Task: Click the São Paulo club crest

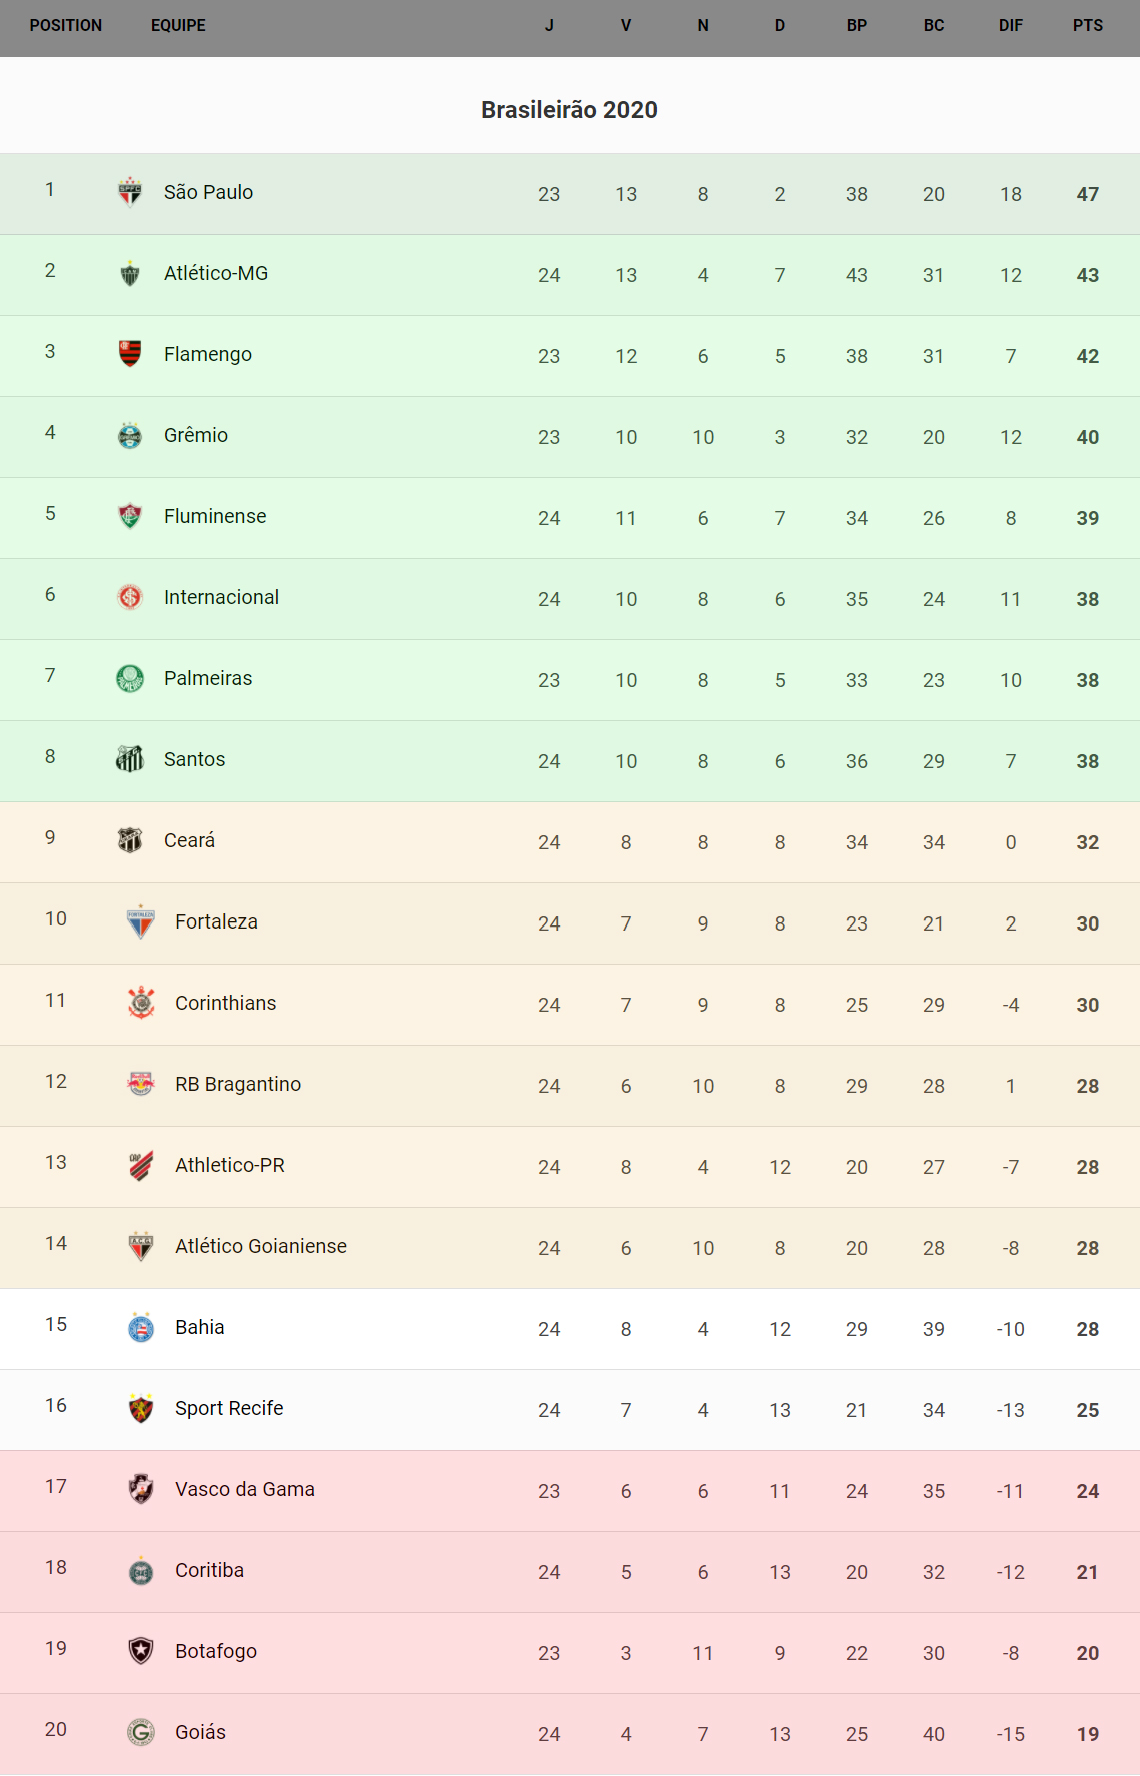Action: 130,191
